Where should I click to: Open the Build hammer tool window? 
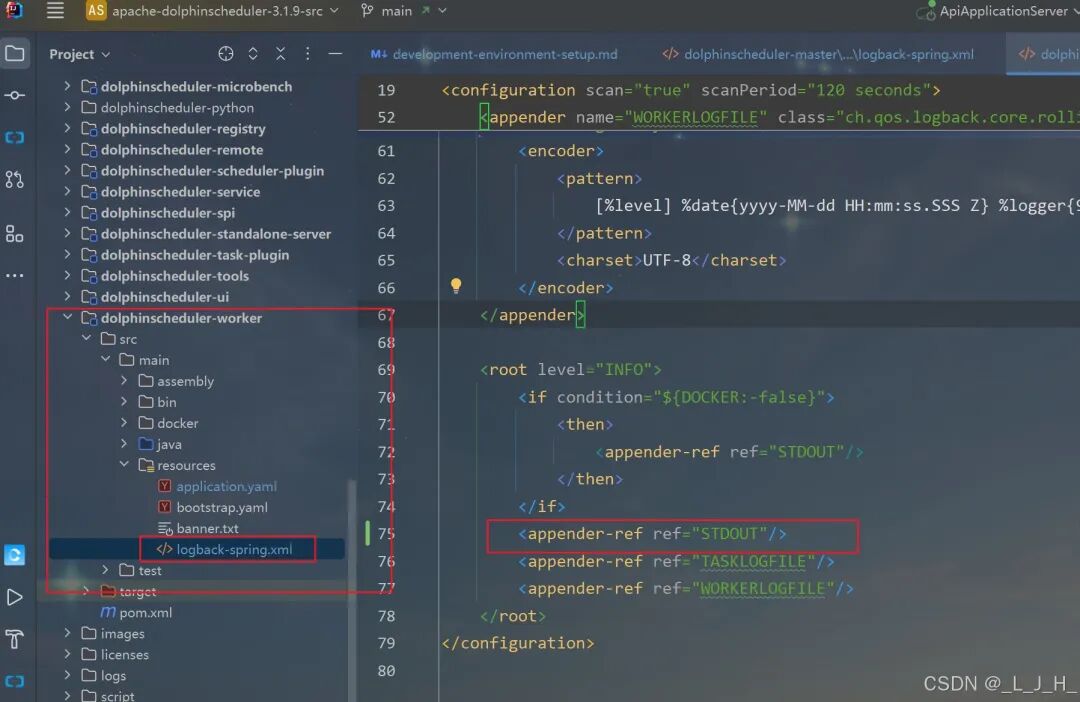(x=14, y=639)
